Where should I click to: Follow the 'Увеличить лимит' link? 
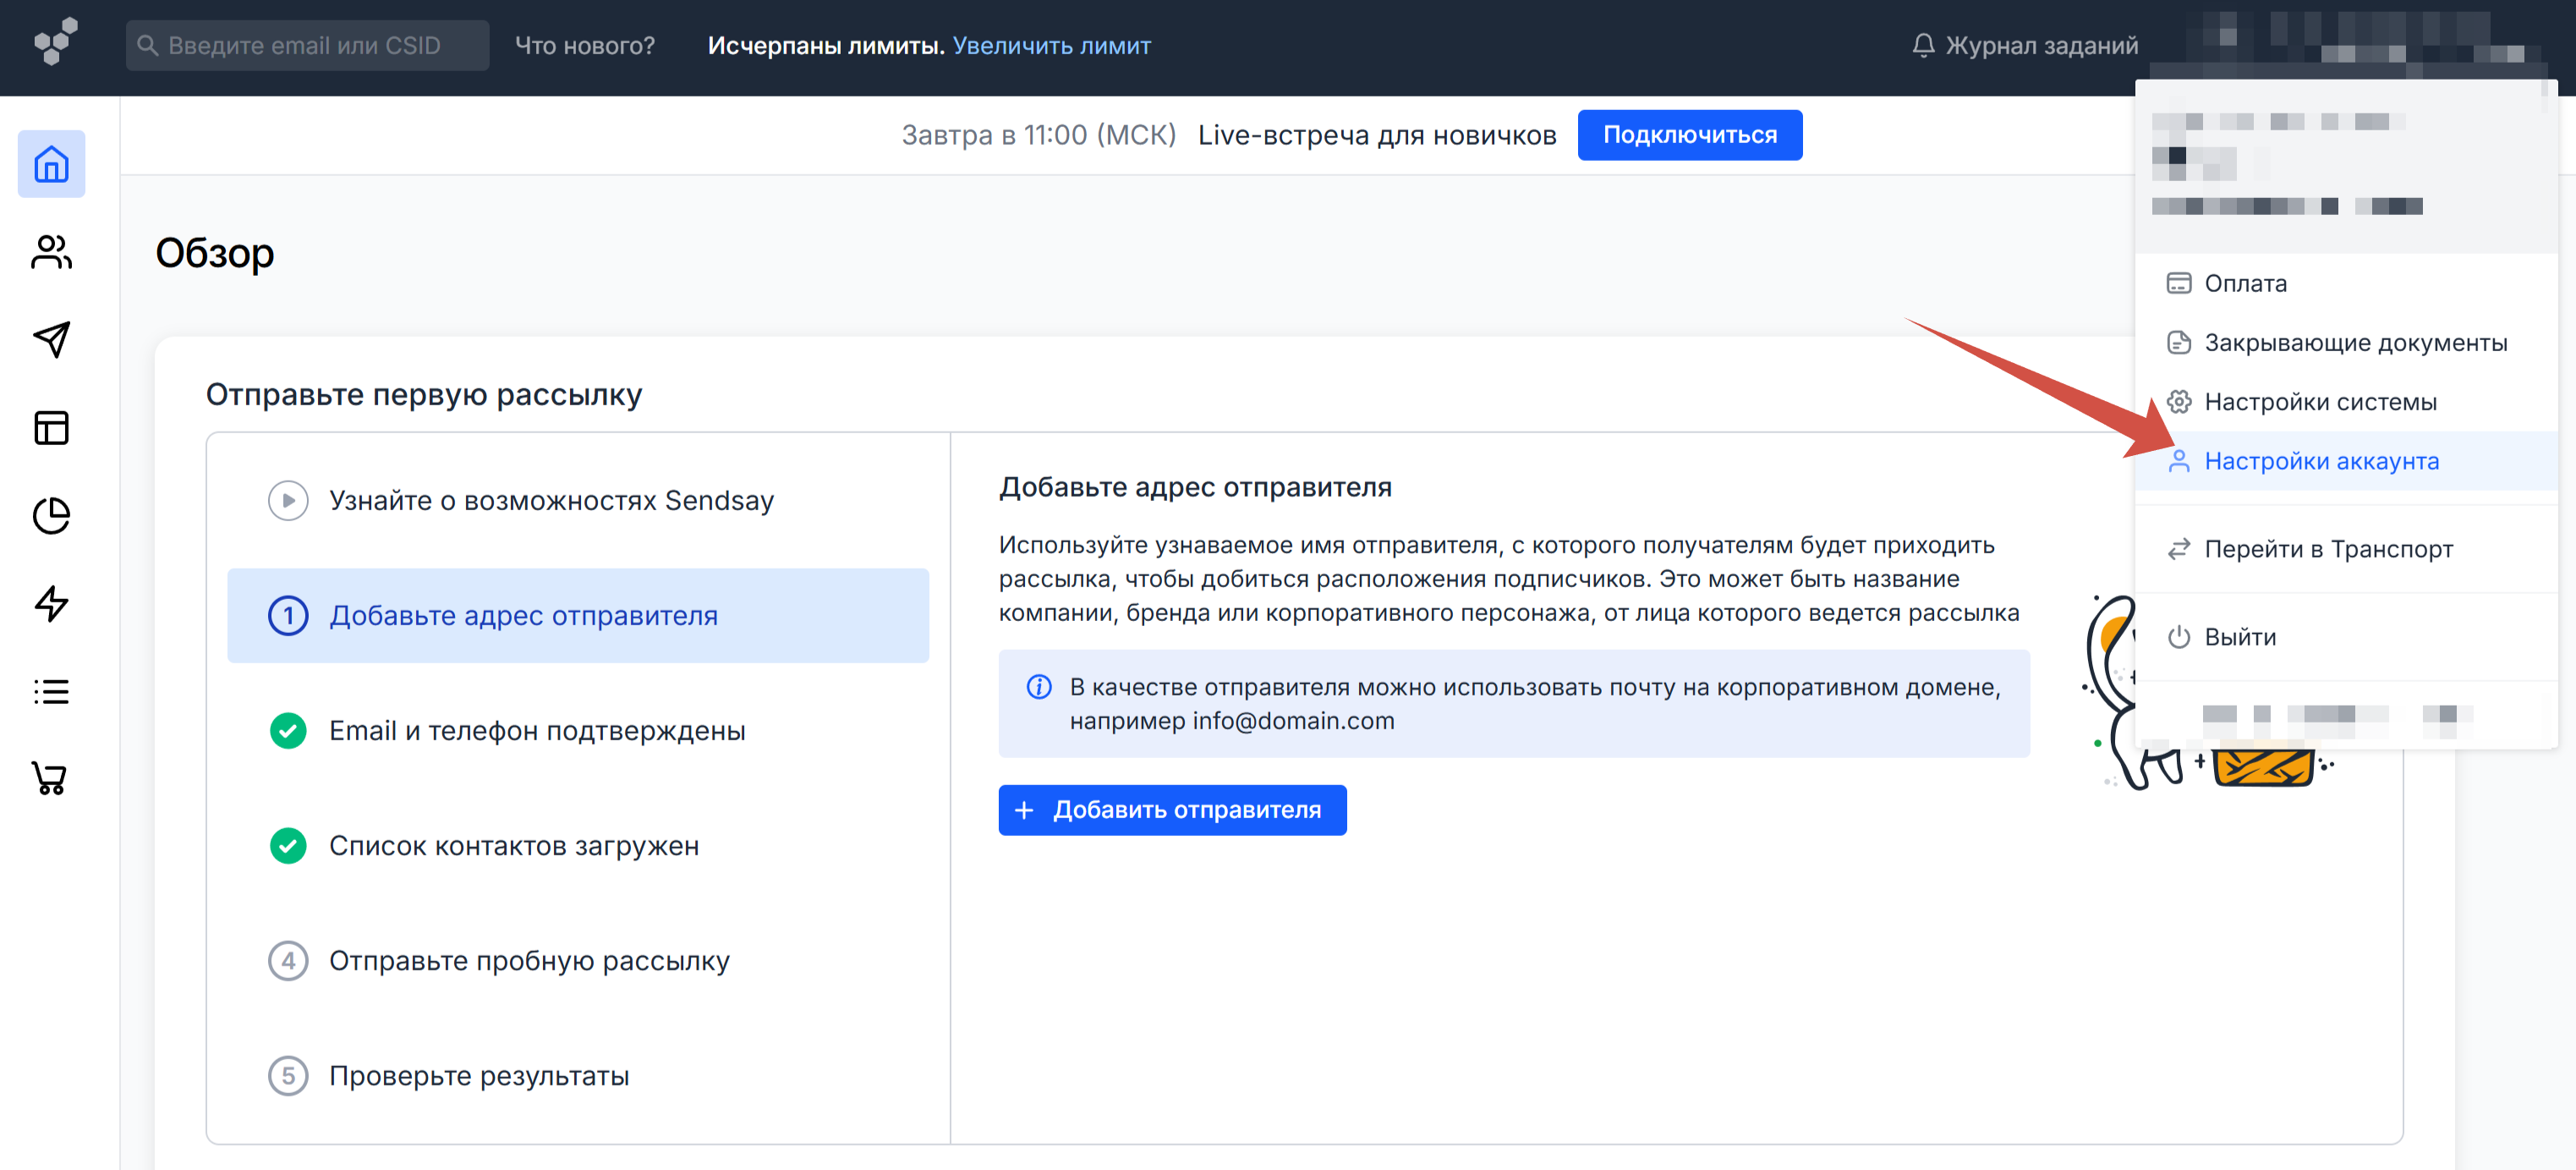tap(1051, 46)
